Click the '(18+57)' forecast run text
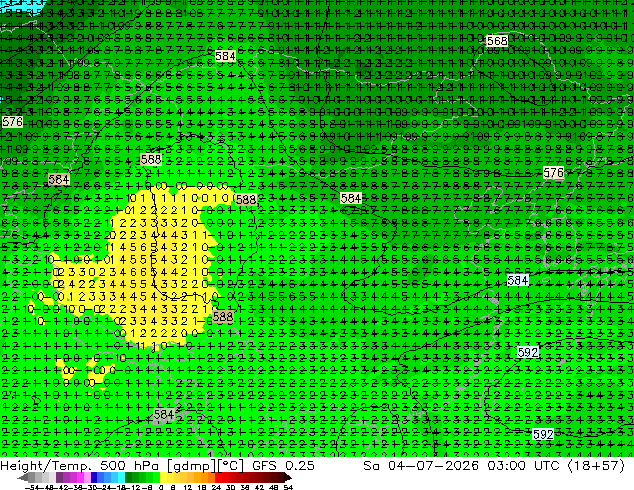634x490 pixels. point(596,466)
